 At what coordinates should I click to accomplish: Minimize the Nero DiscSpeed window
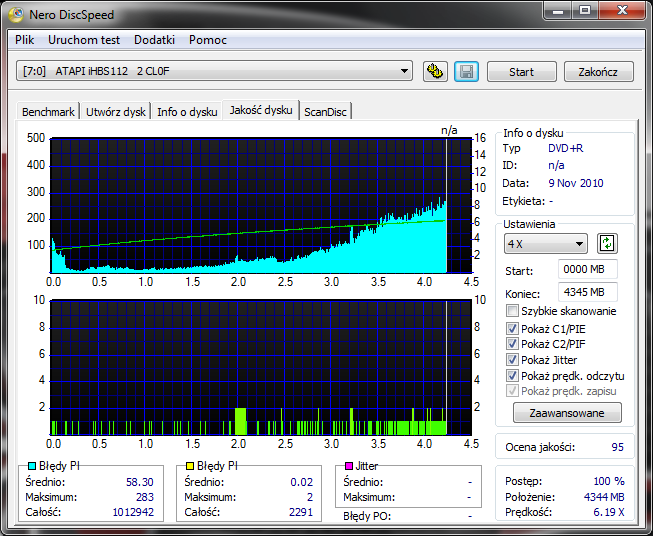coord(558,11)
